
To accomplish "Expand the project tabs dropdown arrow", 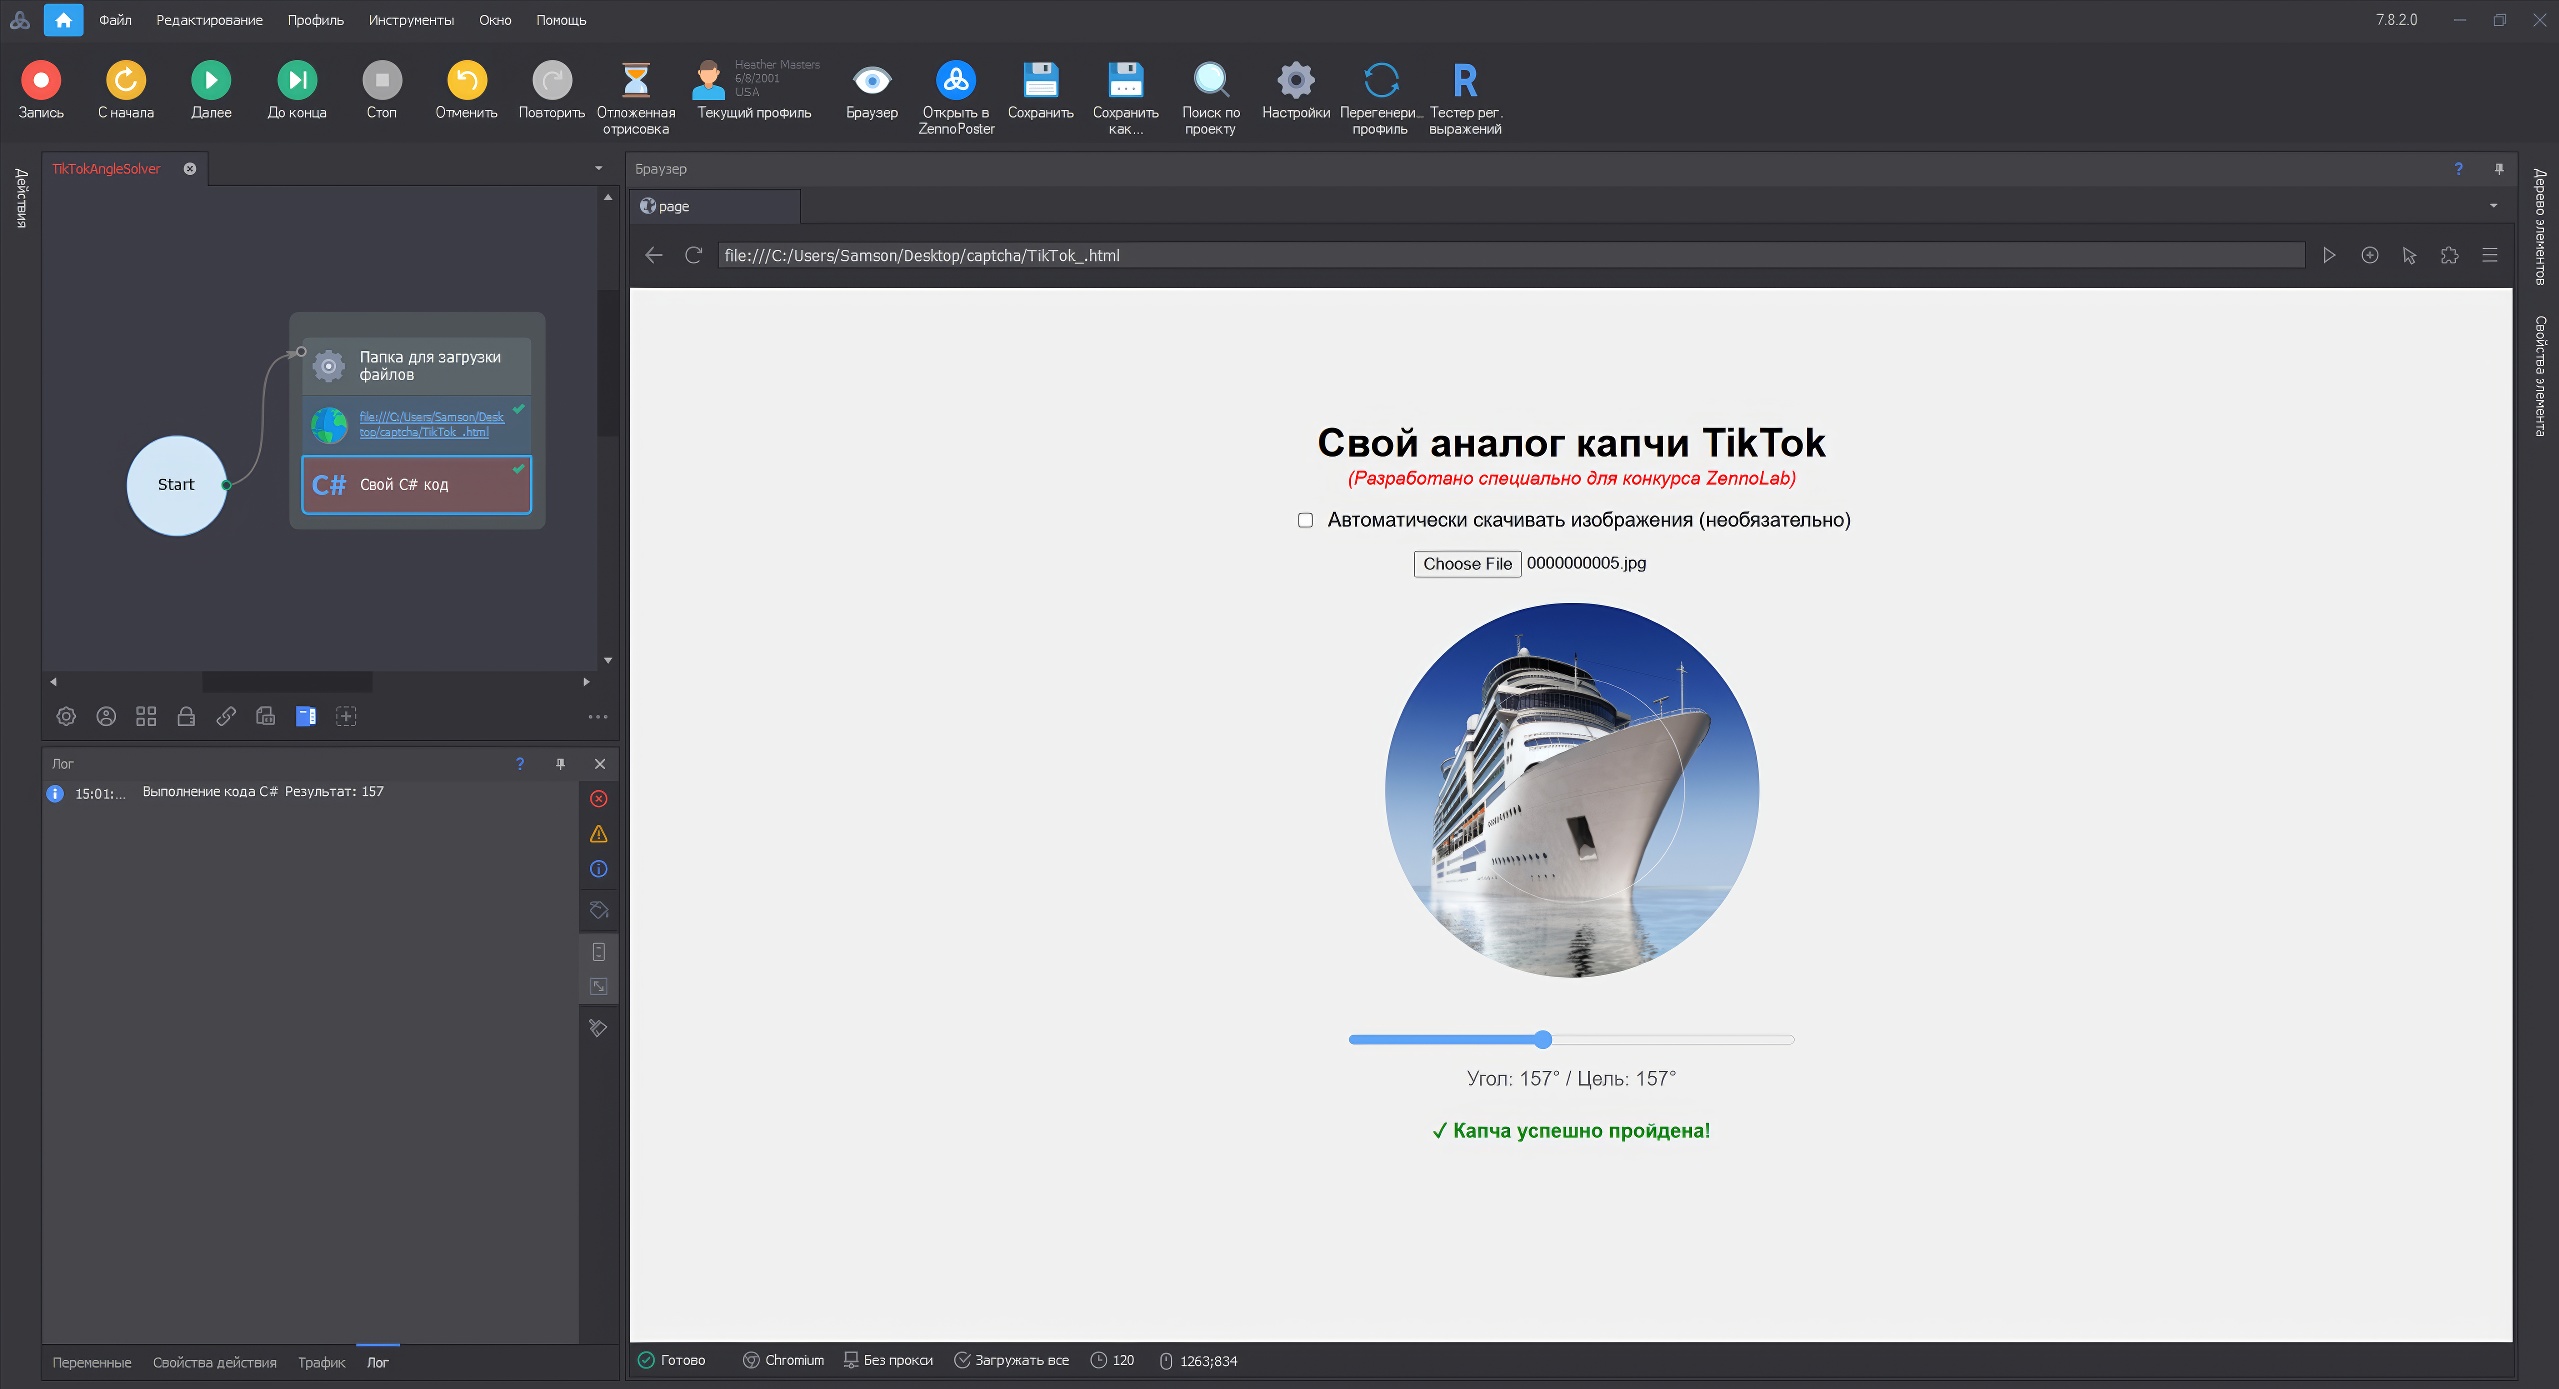I will (x=598, y=168).
